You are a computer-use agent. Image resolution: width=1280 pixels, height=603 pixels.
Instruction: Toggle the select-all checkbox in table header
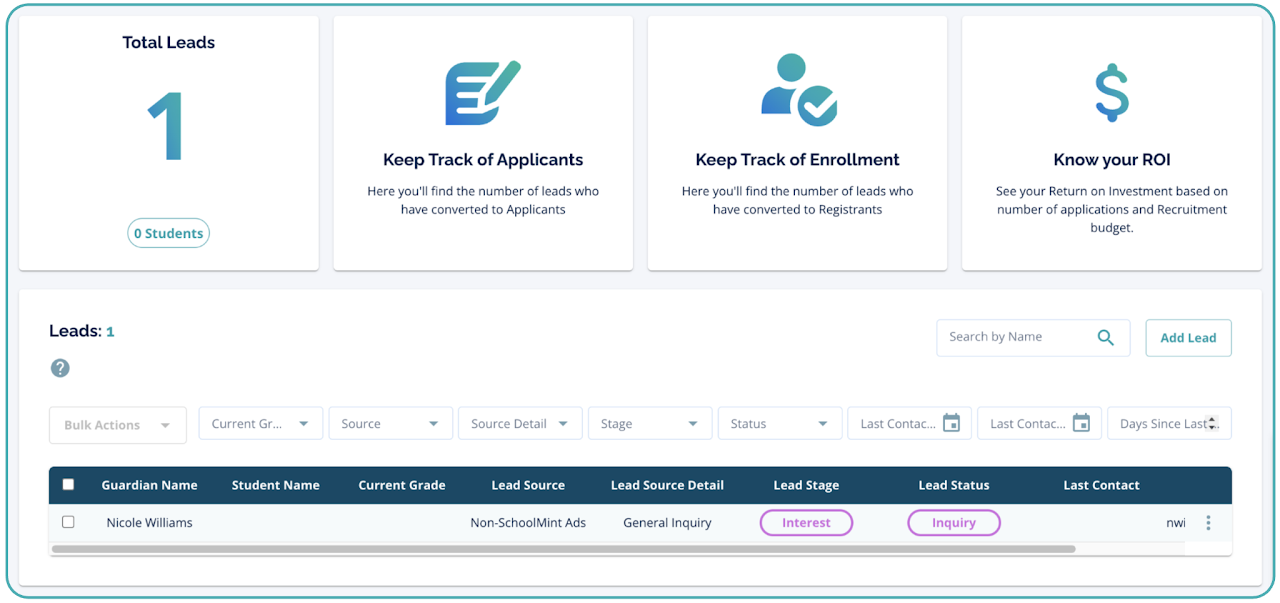pos(68,485)
